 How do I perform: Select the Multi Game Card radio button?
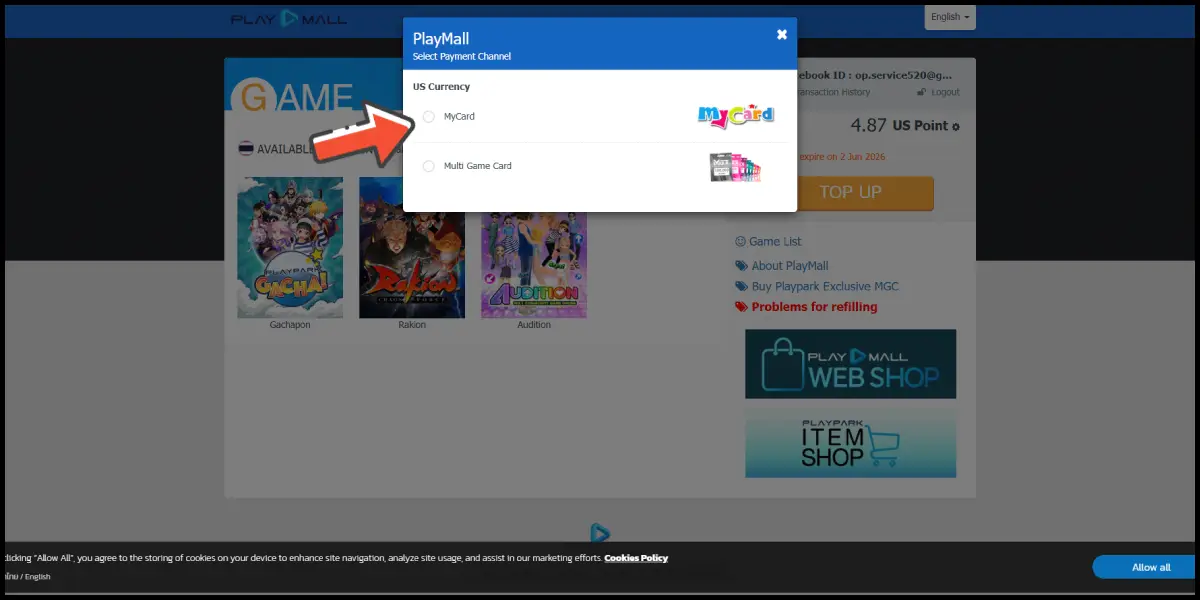428,166
